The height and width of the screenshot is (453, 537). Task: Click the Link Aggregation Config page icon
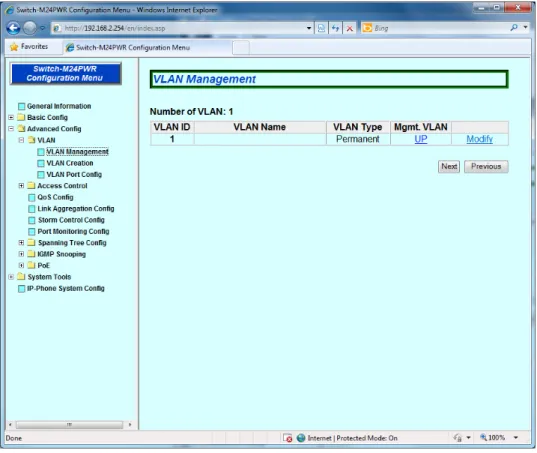pyautogui.click(x=32, y=209)
